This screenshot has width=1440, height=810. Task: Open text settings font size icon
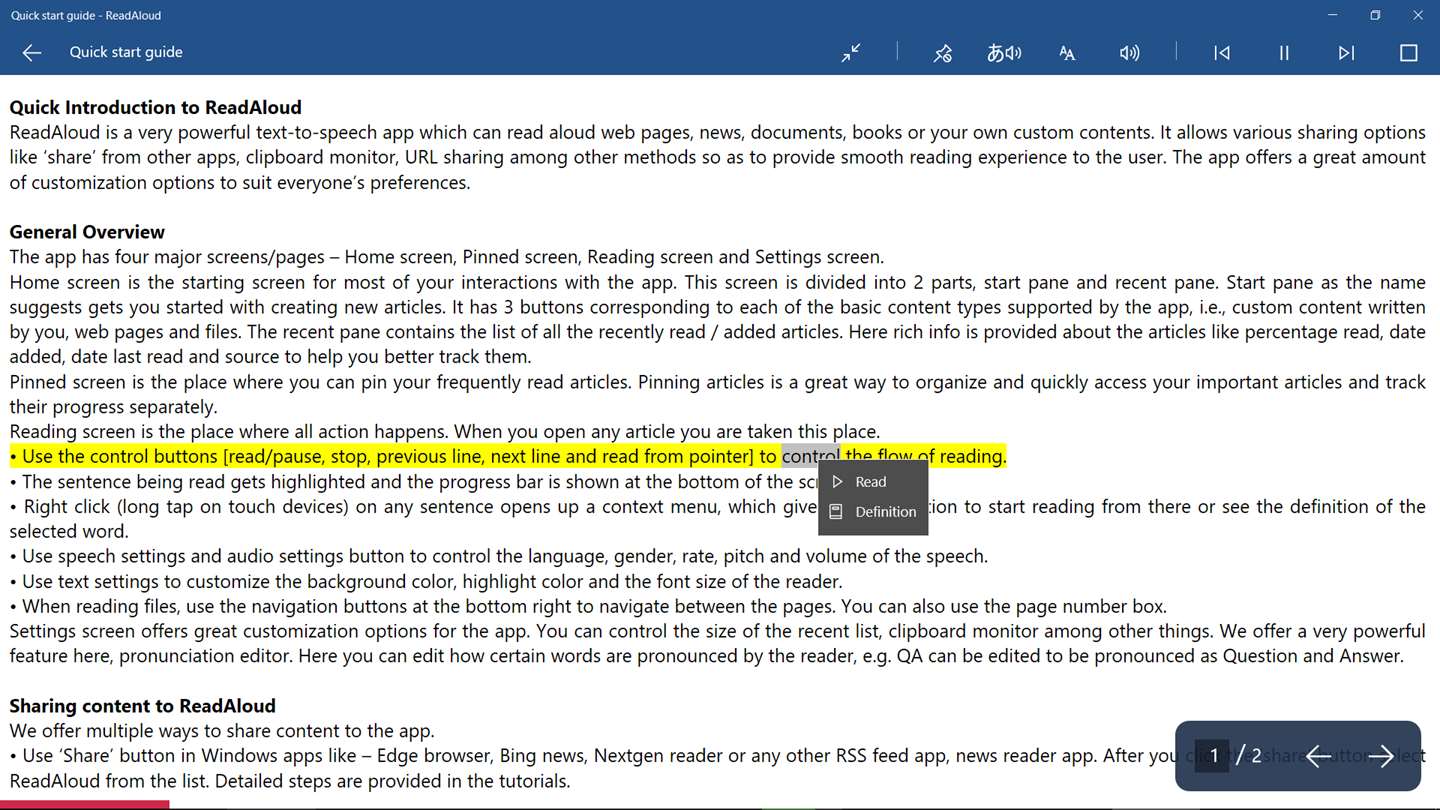[1067, 53]
